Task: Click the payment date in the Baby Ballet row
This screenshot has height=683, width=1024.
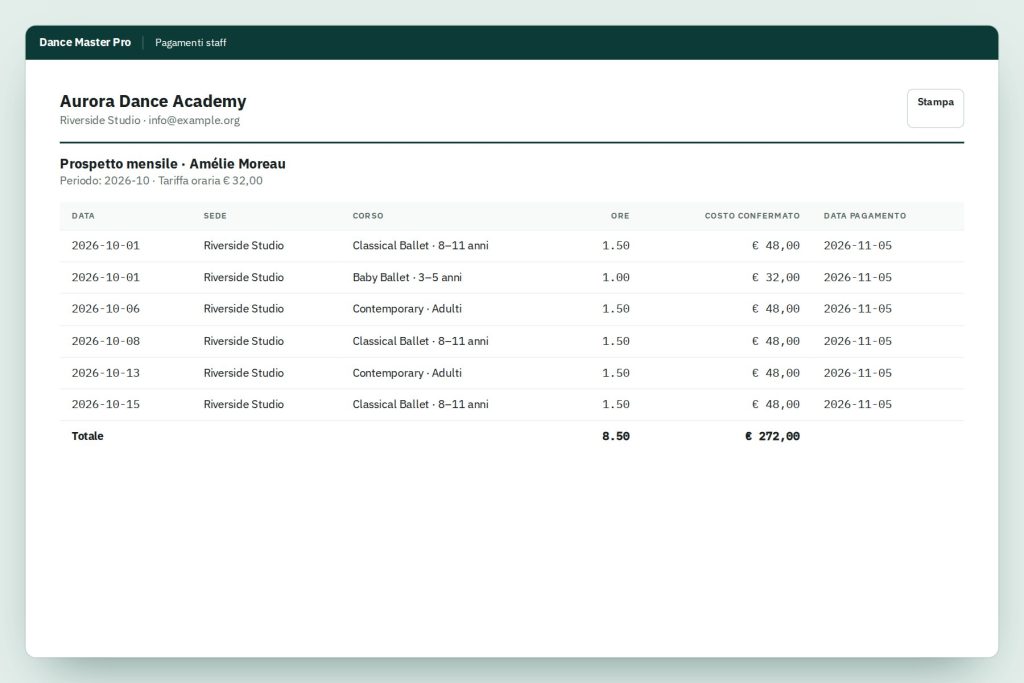Action: [x=857, y=278]
